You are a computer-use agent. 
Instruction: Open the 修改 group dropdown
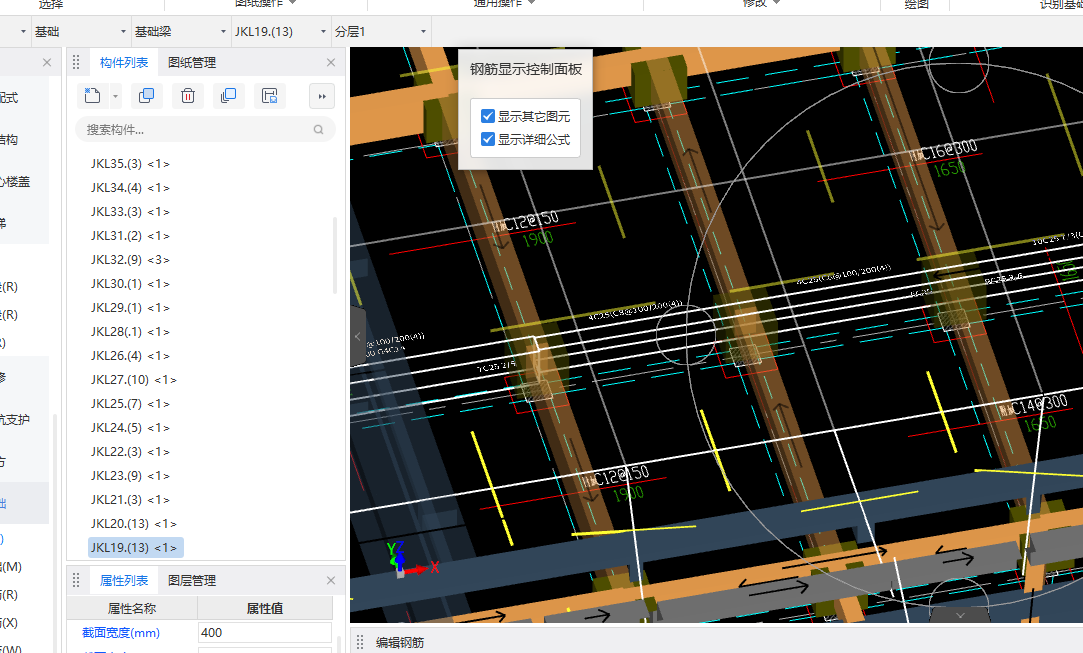tap(776, 3)
